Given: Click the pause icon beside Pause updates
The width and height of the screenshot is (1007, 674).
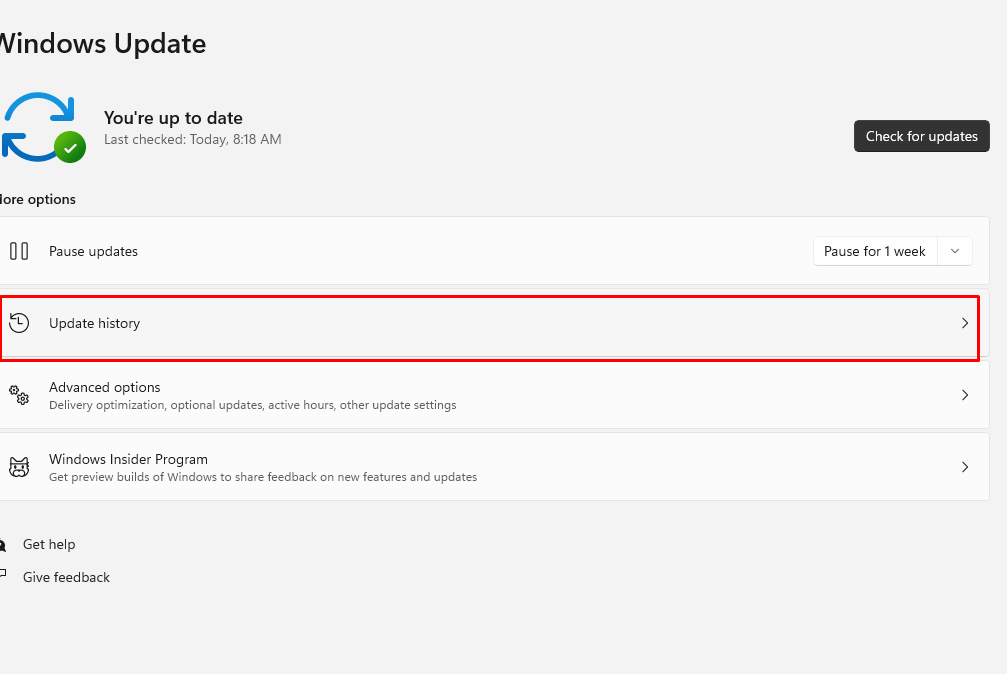Looking at the screenshot, I should pyautogui.click(x=19, y=251).
